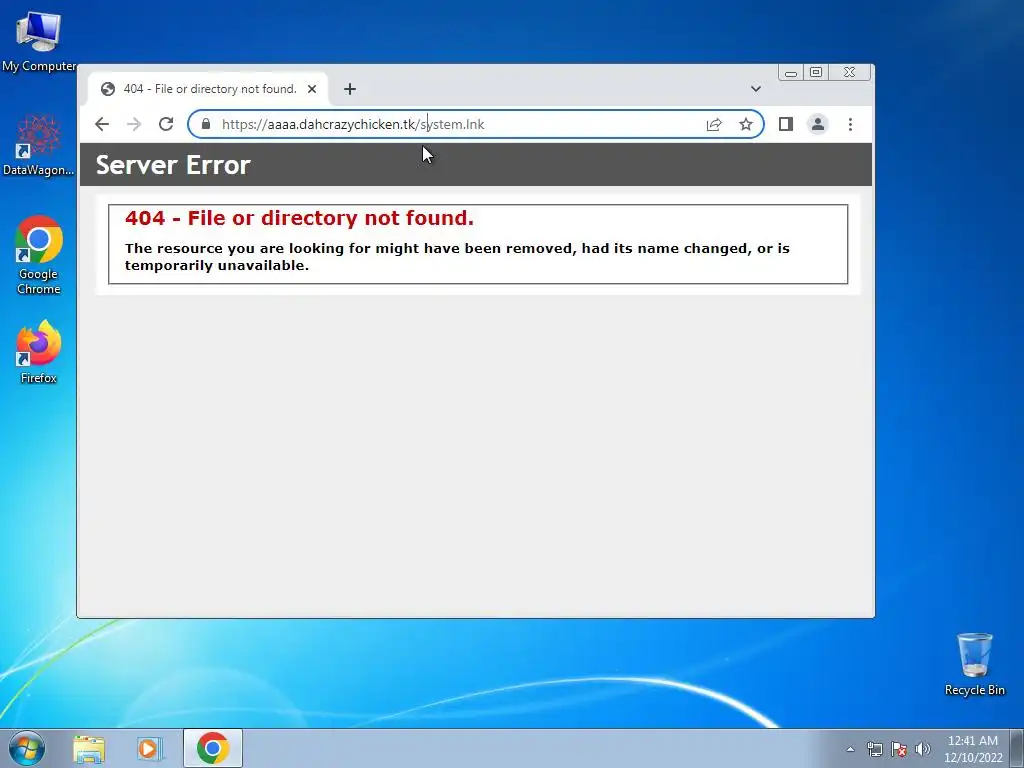Click the Show desktop strip

point(1017,748)
